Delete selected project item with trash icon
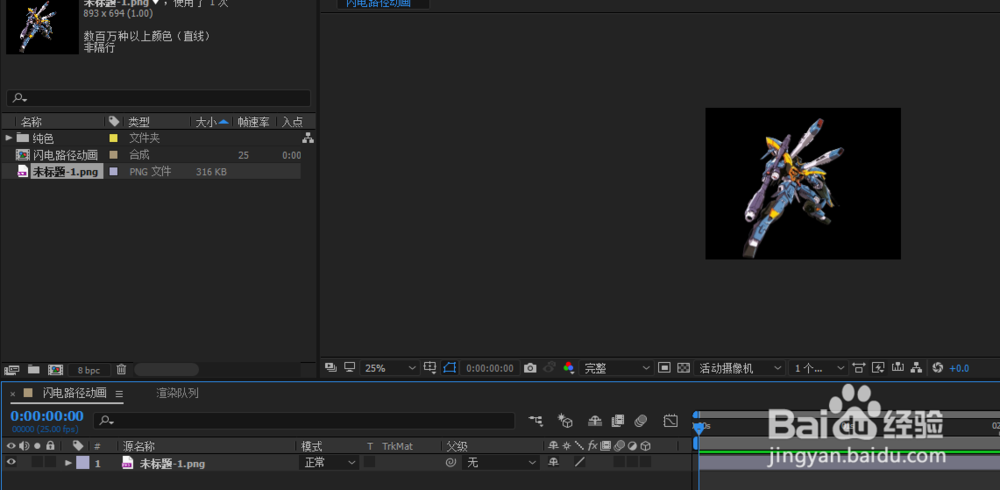This screenshot has height=490, width=1000. click(121, 369)
